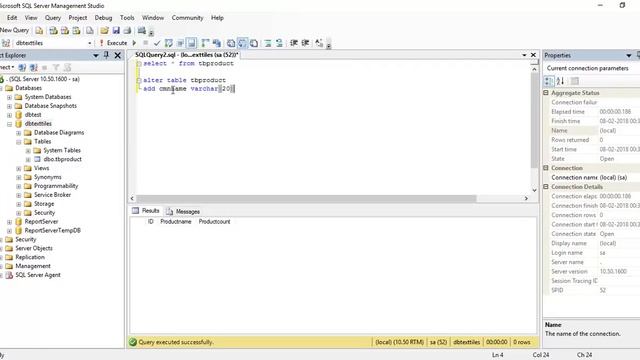Click the Increase Indent icon
Screen dimensions: 640x360
click(305, 43)
